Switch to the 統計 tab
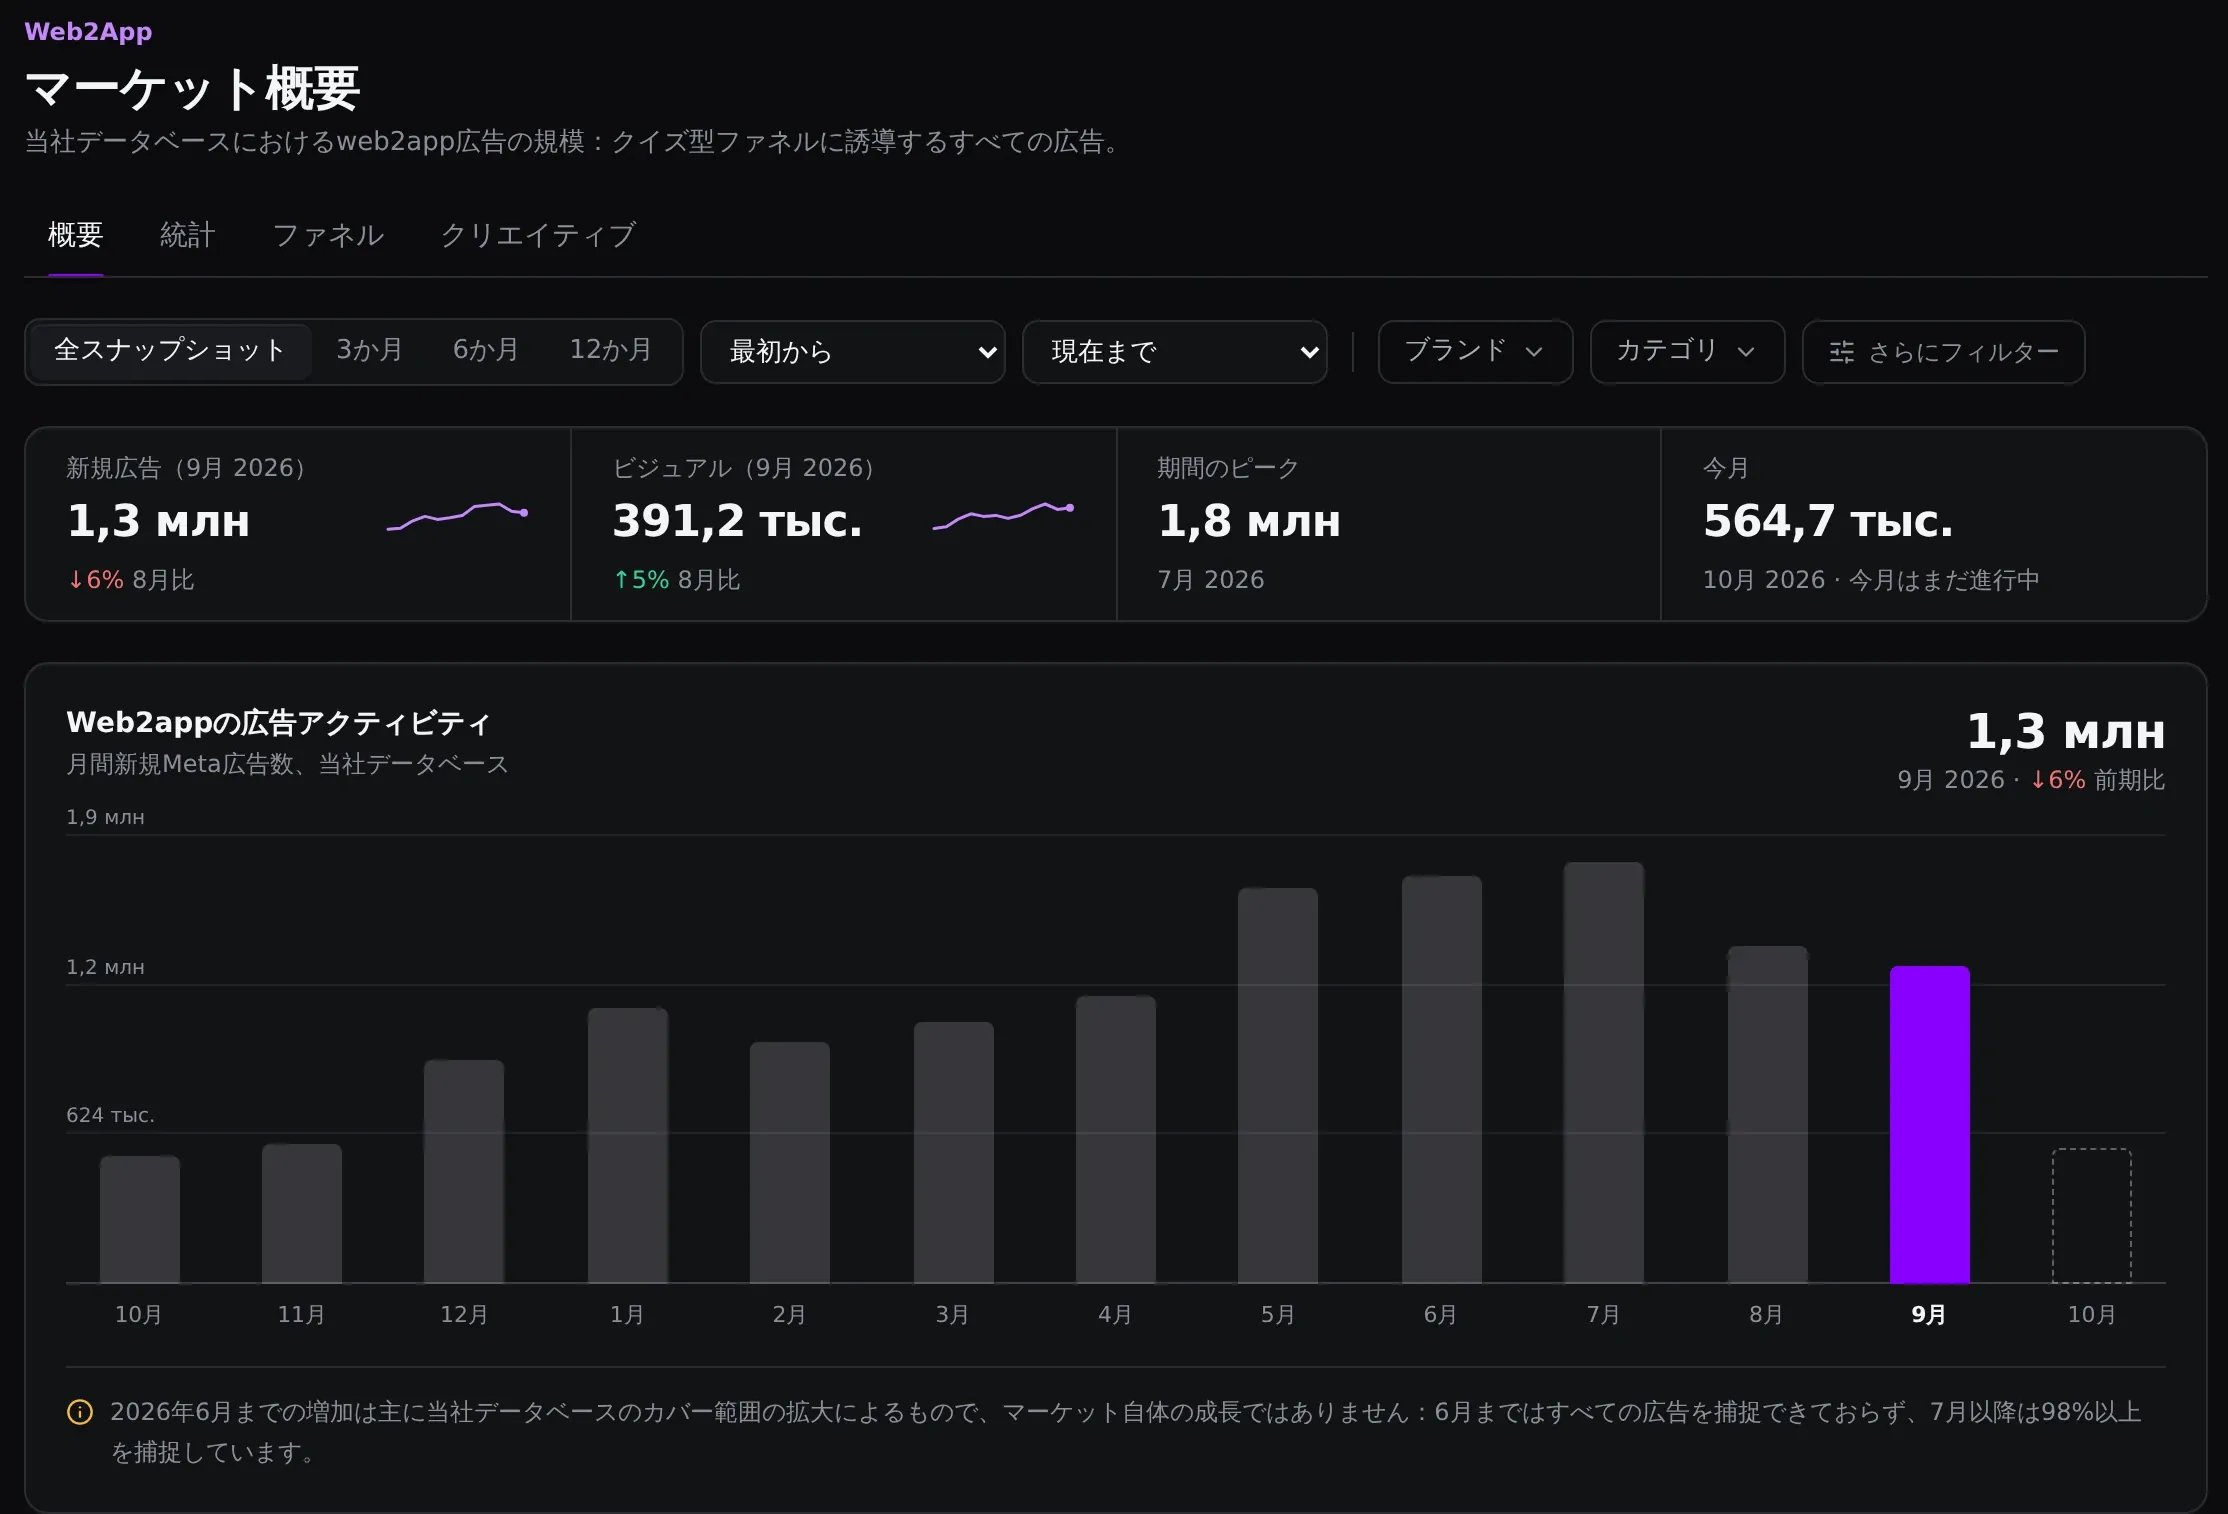Screen dimensions: 2228x1514 point(188,235)
